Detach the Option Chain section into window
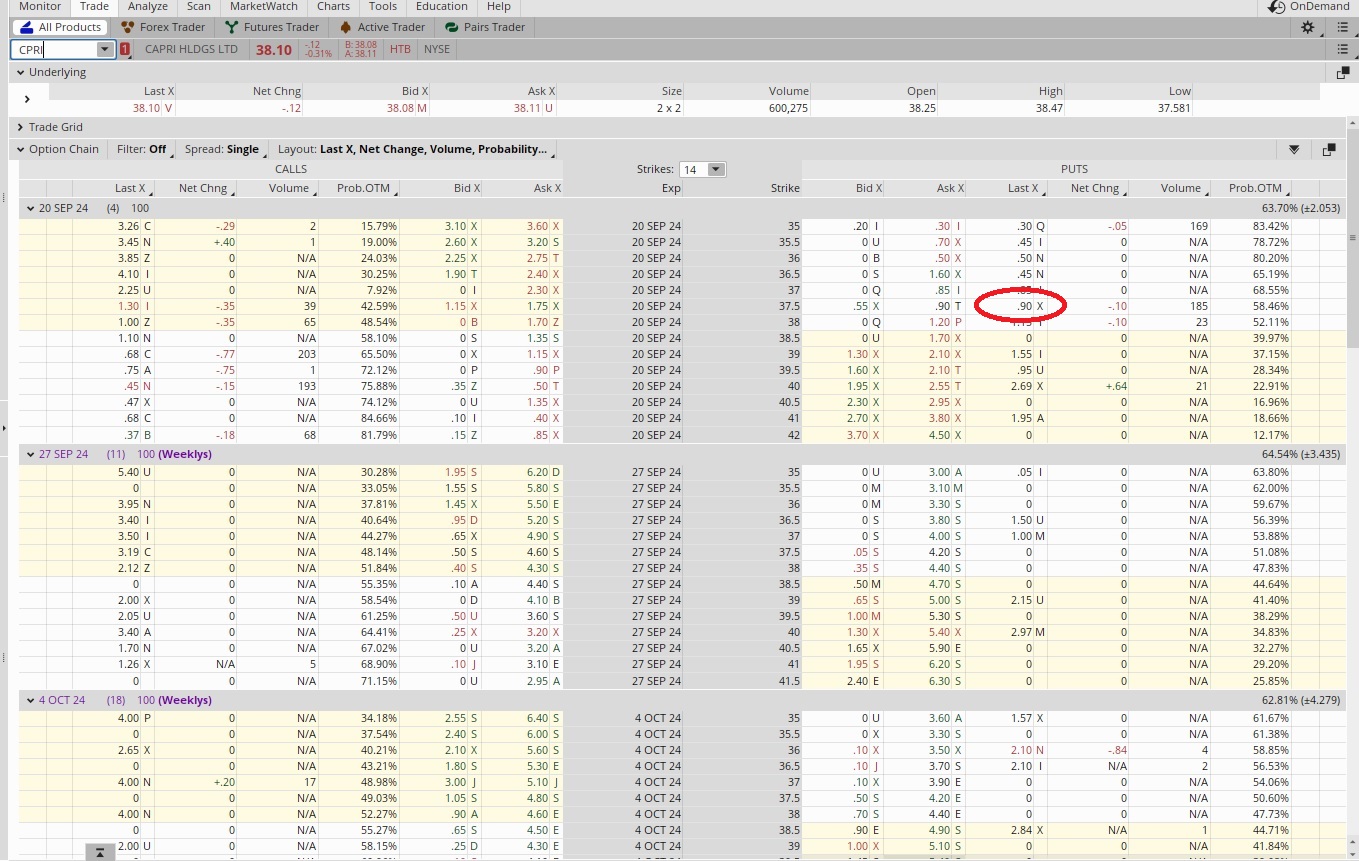Viewport: 1359px width, 861px height. coord(1329,149)
